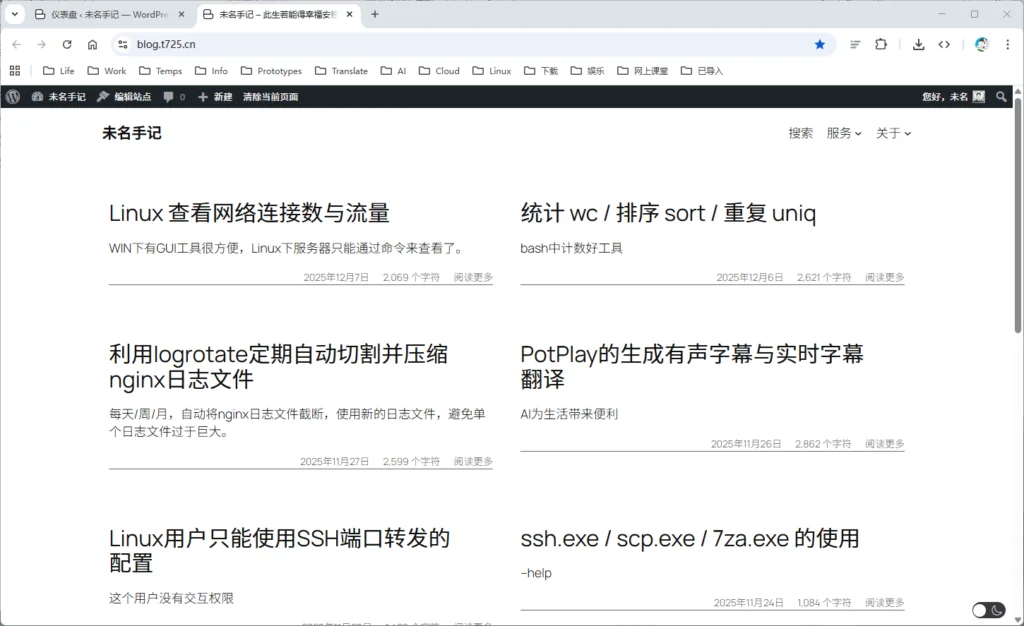Click the WordPress logo in admin bar

coord(12,97)
